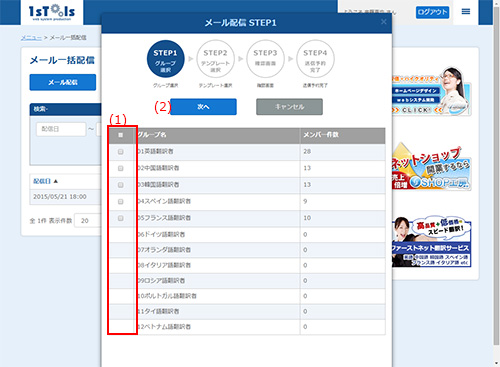Open the hamburger menu icon
The image size is (500, 367).
[466, 12]
